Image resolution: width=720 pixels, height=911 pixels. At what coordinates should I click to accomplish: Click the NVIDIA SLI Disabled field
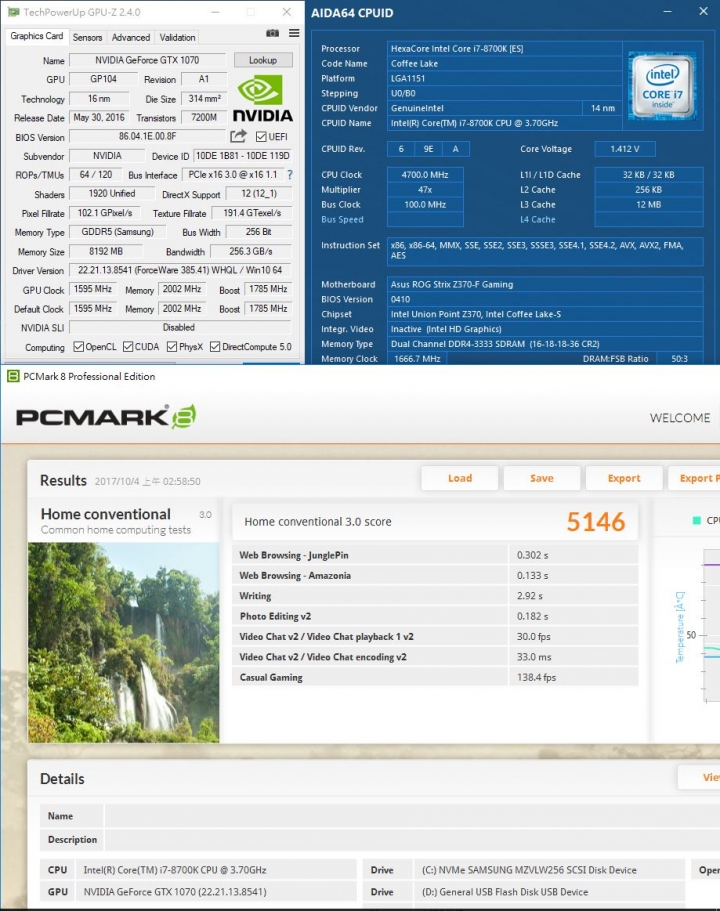(x=180, y=327)
